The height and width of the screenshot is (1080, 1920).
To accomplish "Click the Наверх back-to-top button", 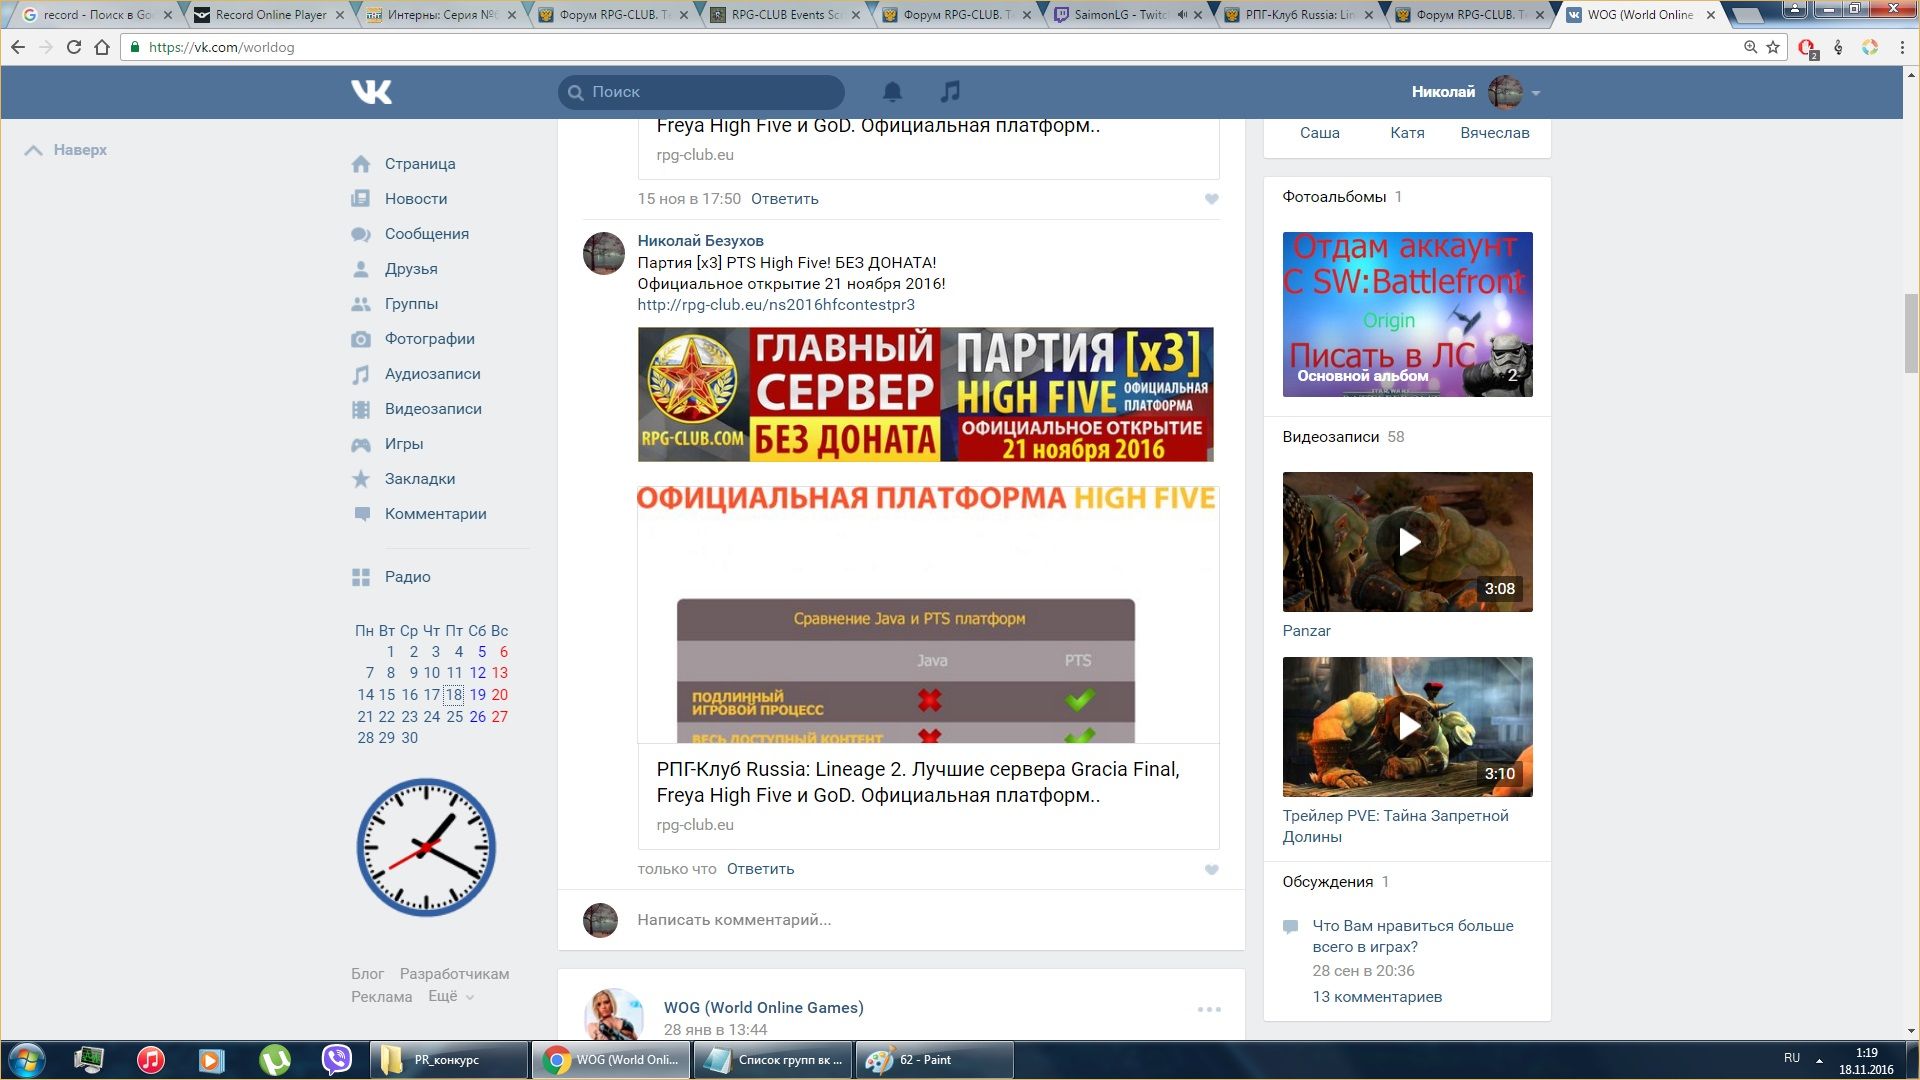I will pyautogui.click(x=66, y=150).
